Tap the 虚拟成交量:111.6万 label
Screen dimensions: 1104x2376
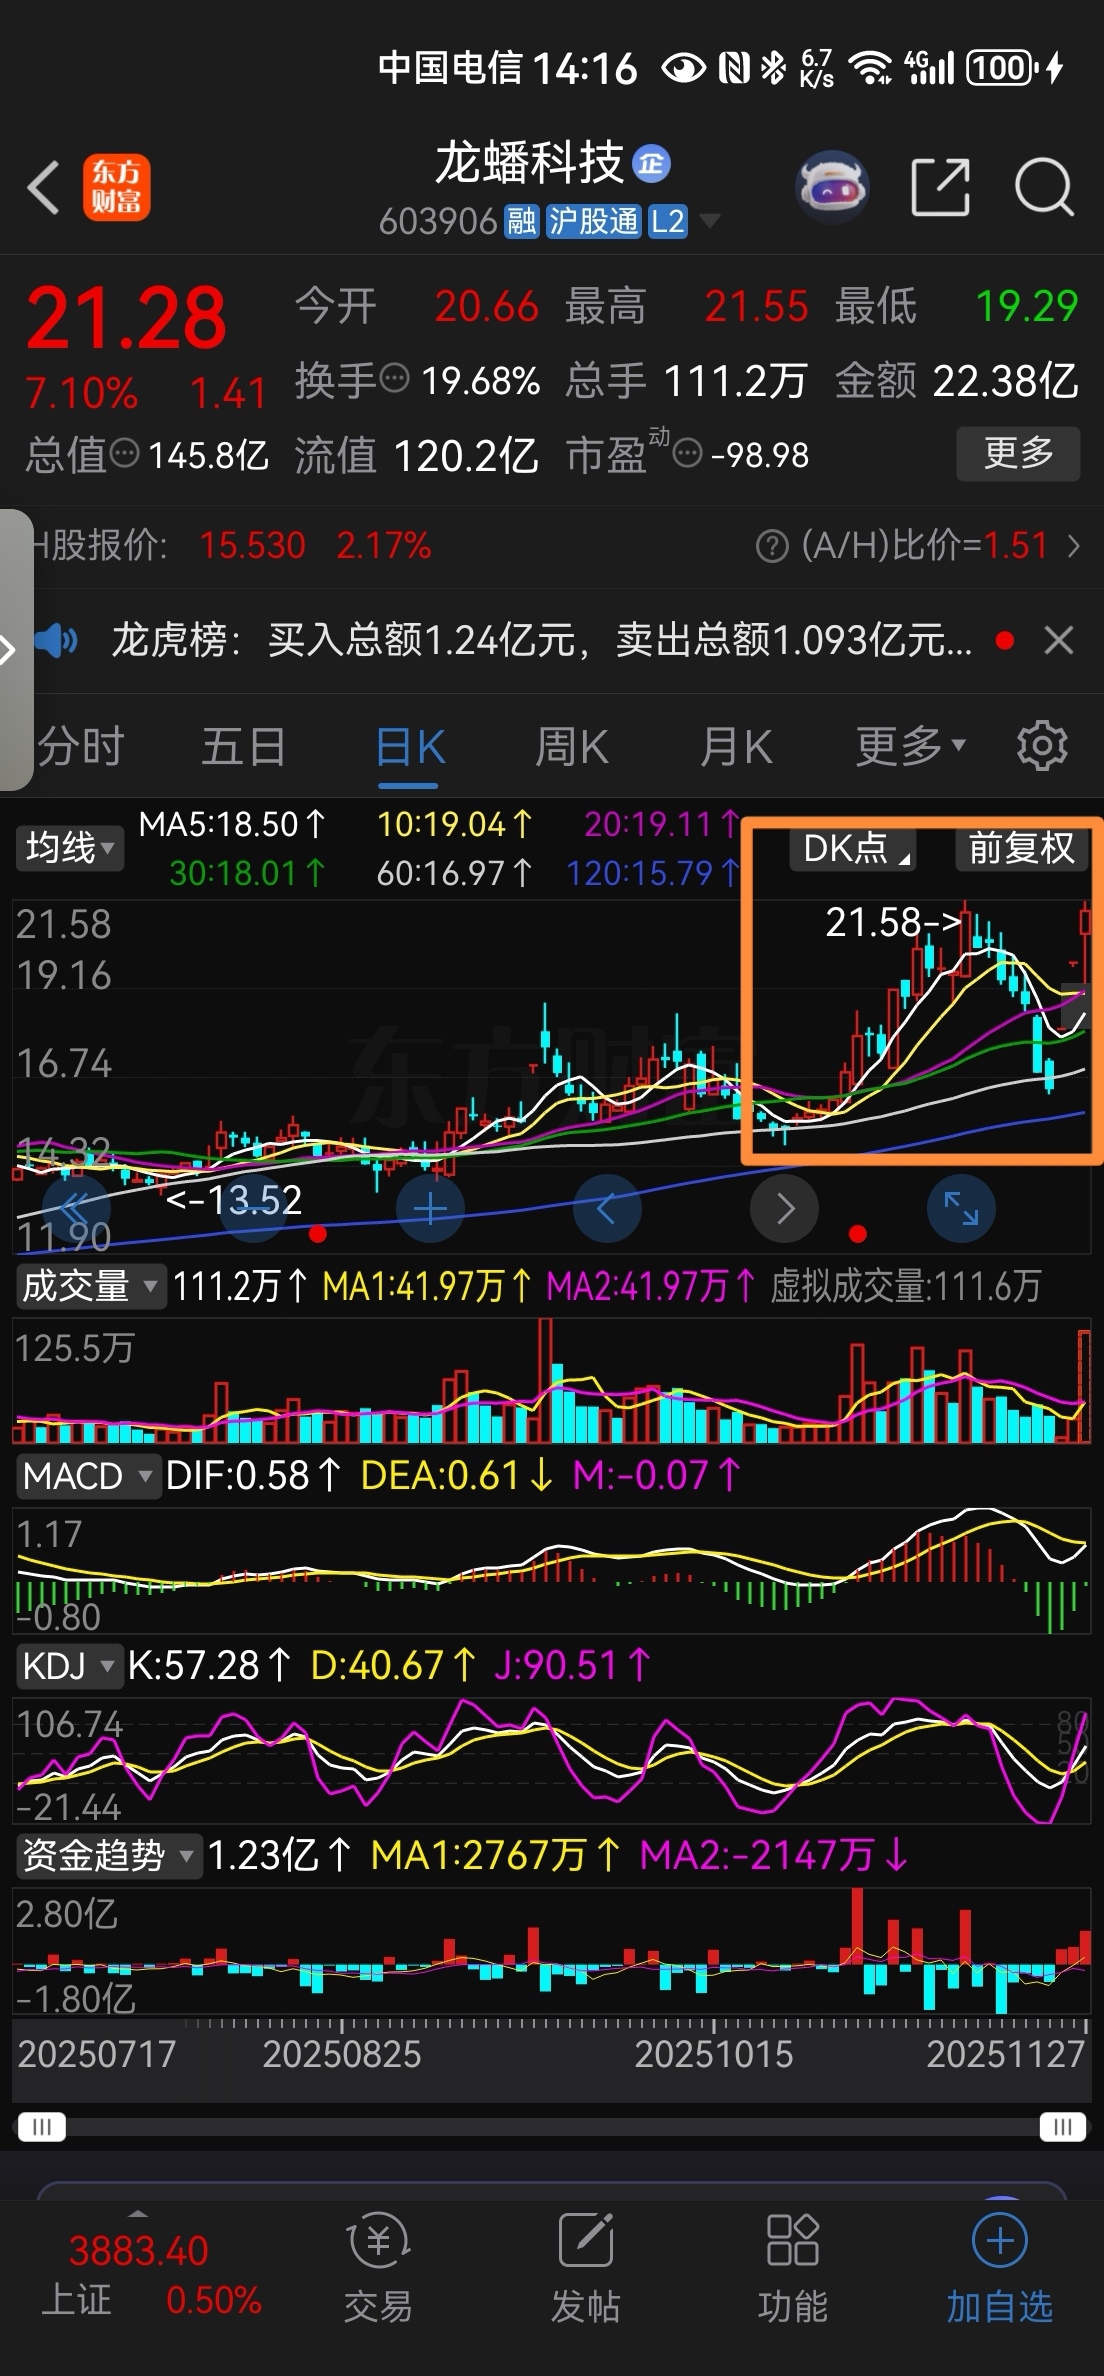click(x=905, y=1286)
